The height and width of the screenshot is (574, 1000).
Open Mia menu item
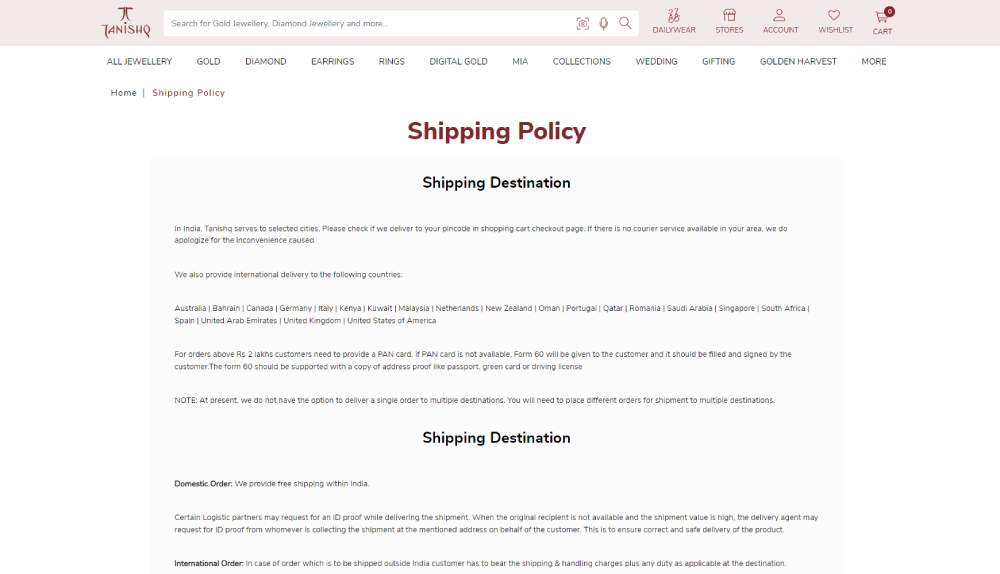520,61
